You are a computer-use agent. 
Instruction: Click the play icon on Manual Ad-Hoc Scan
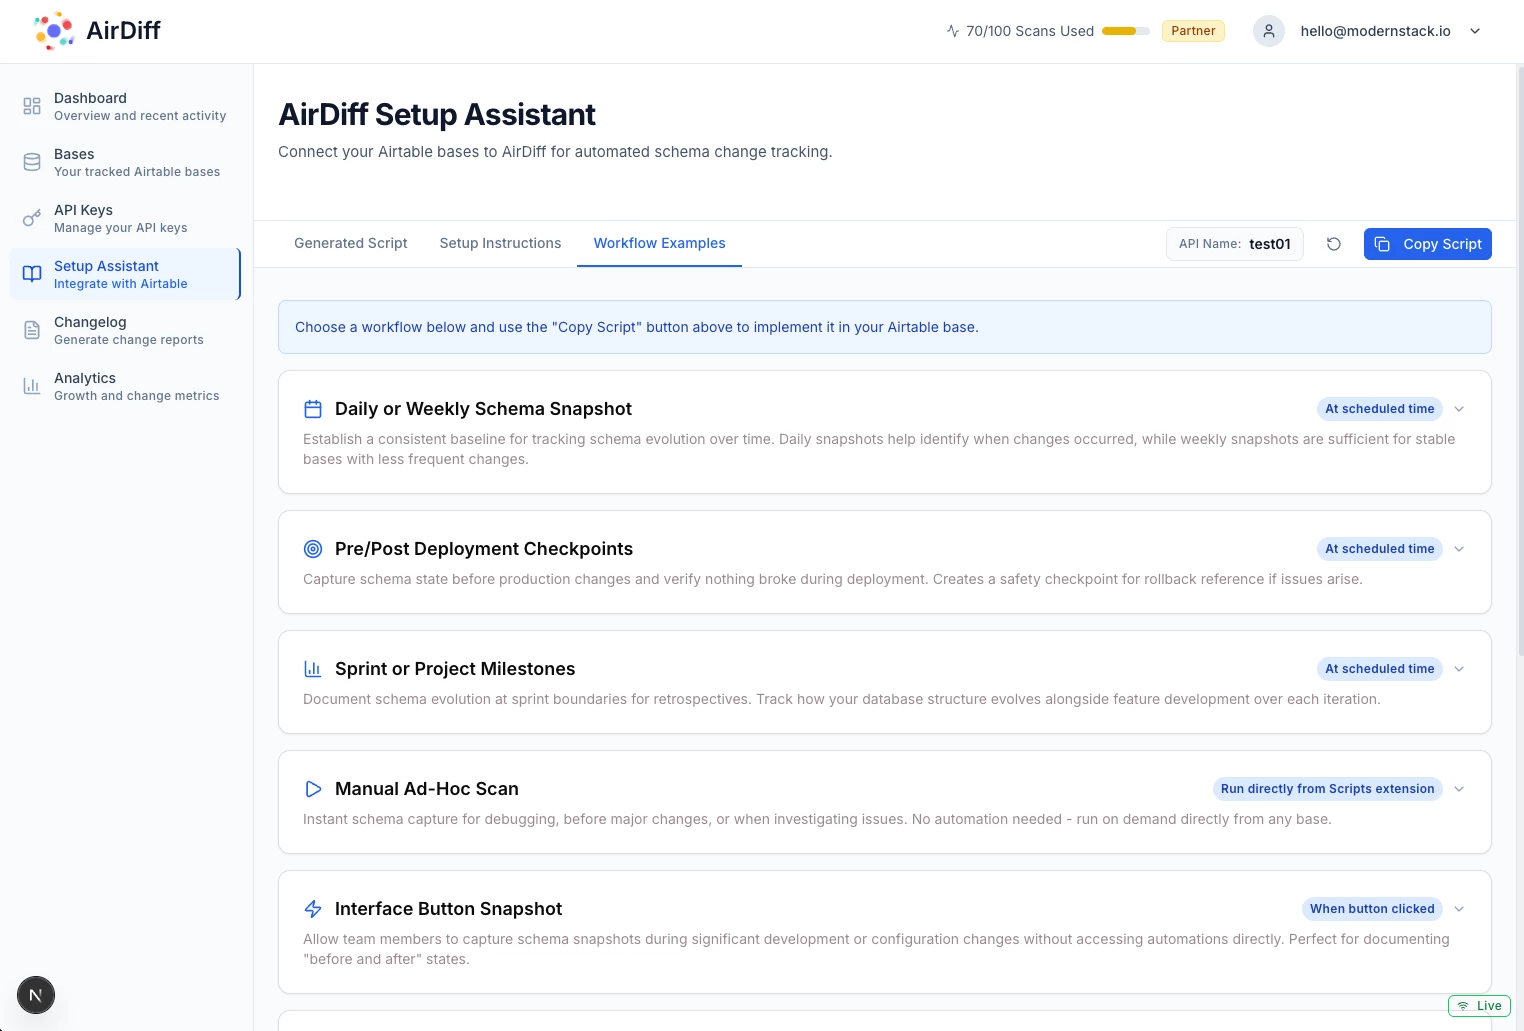coord(313,789)
